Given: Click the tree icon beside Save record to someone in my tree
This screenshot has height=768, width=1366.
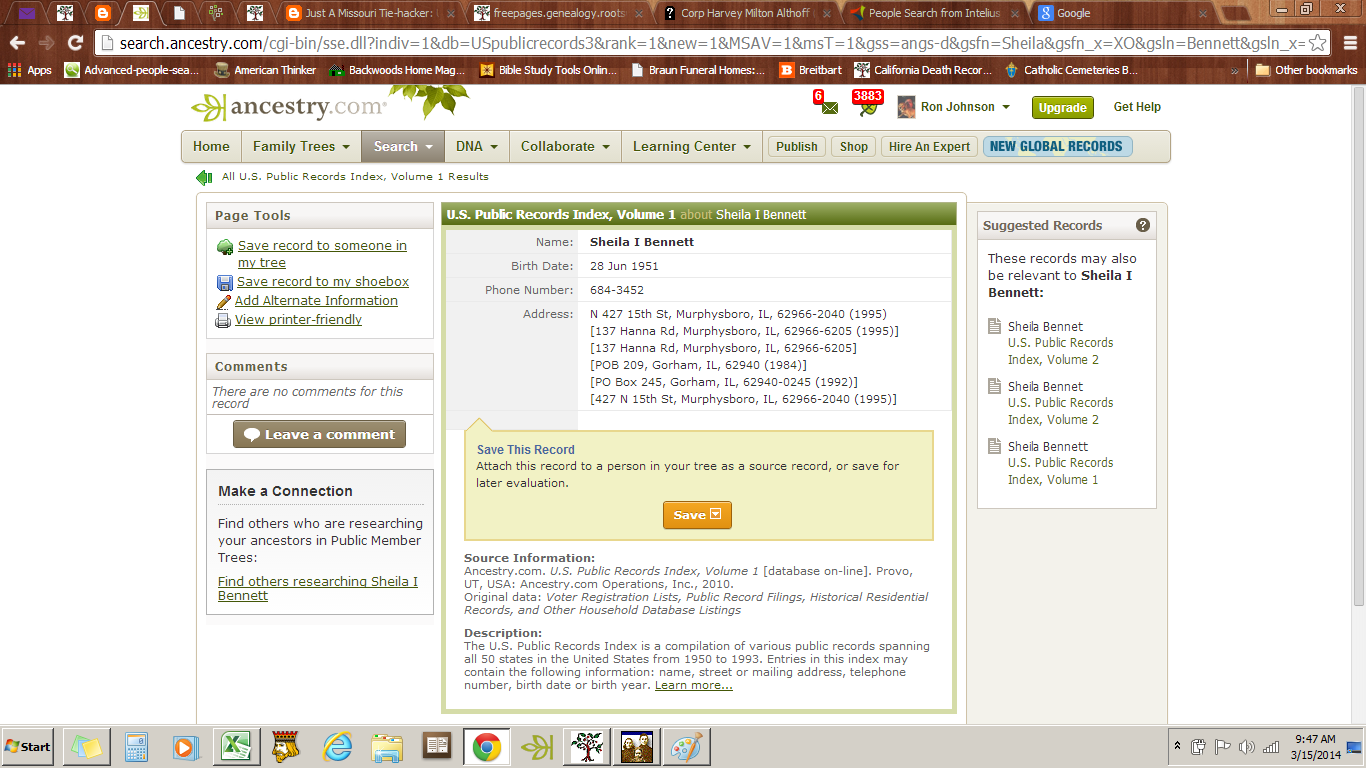Looking at the screenshot, I should [225, 246].
